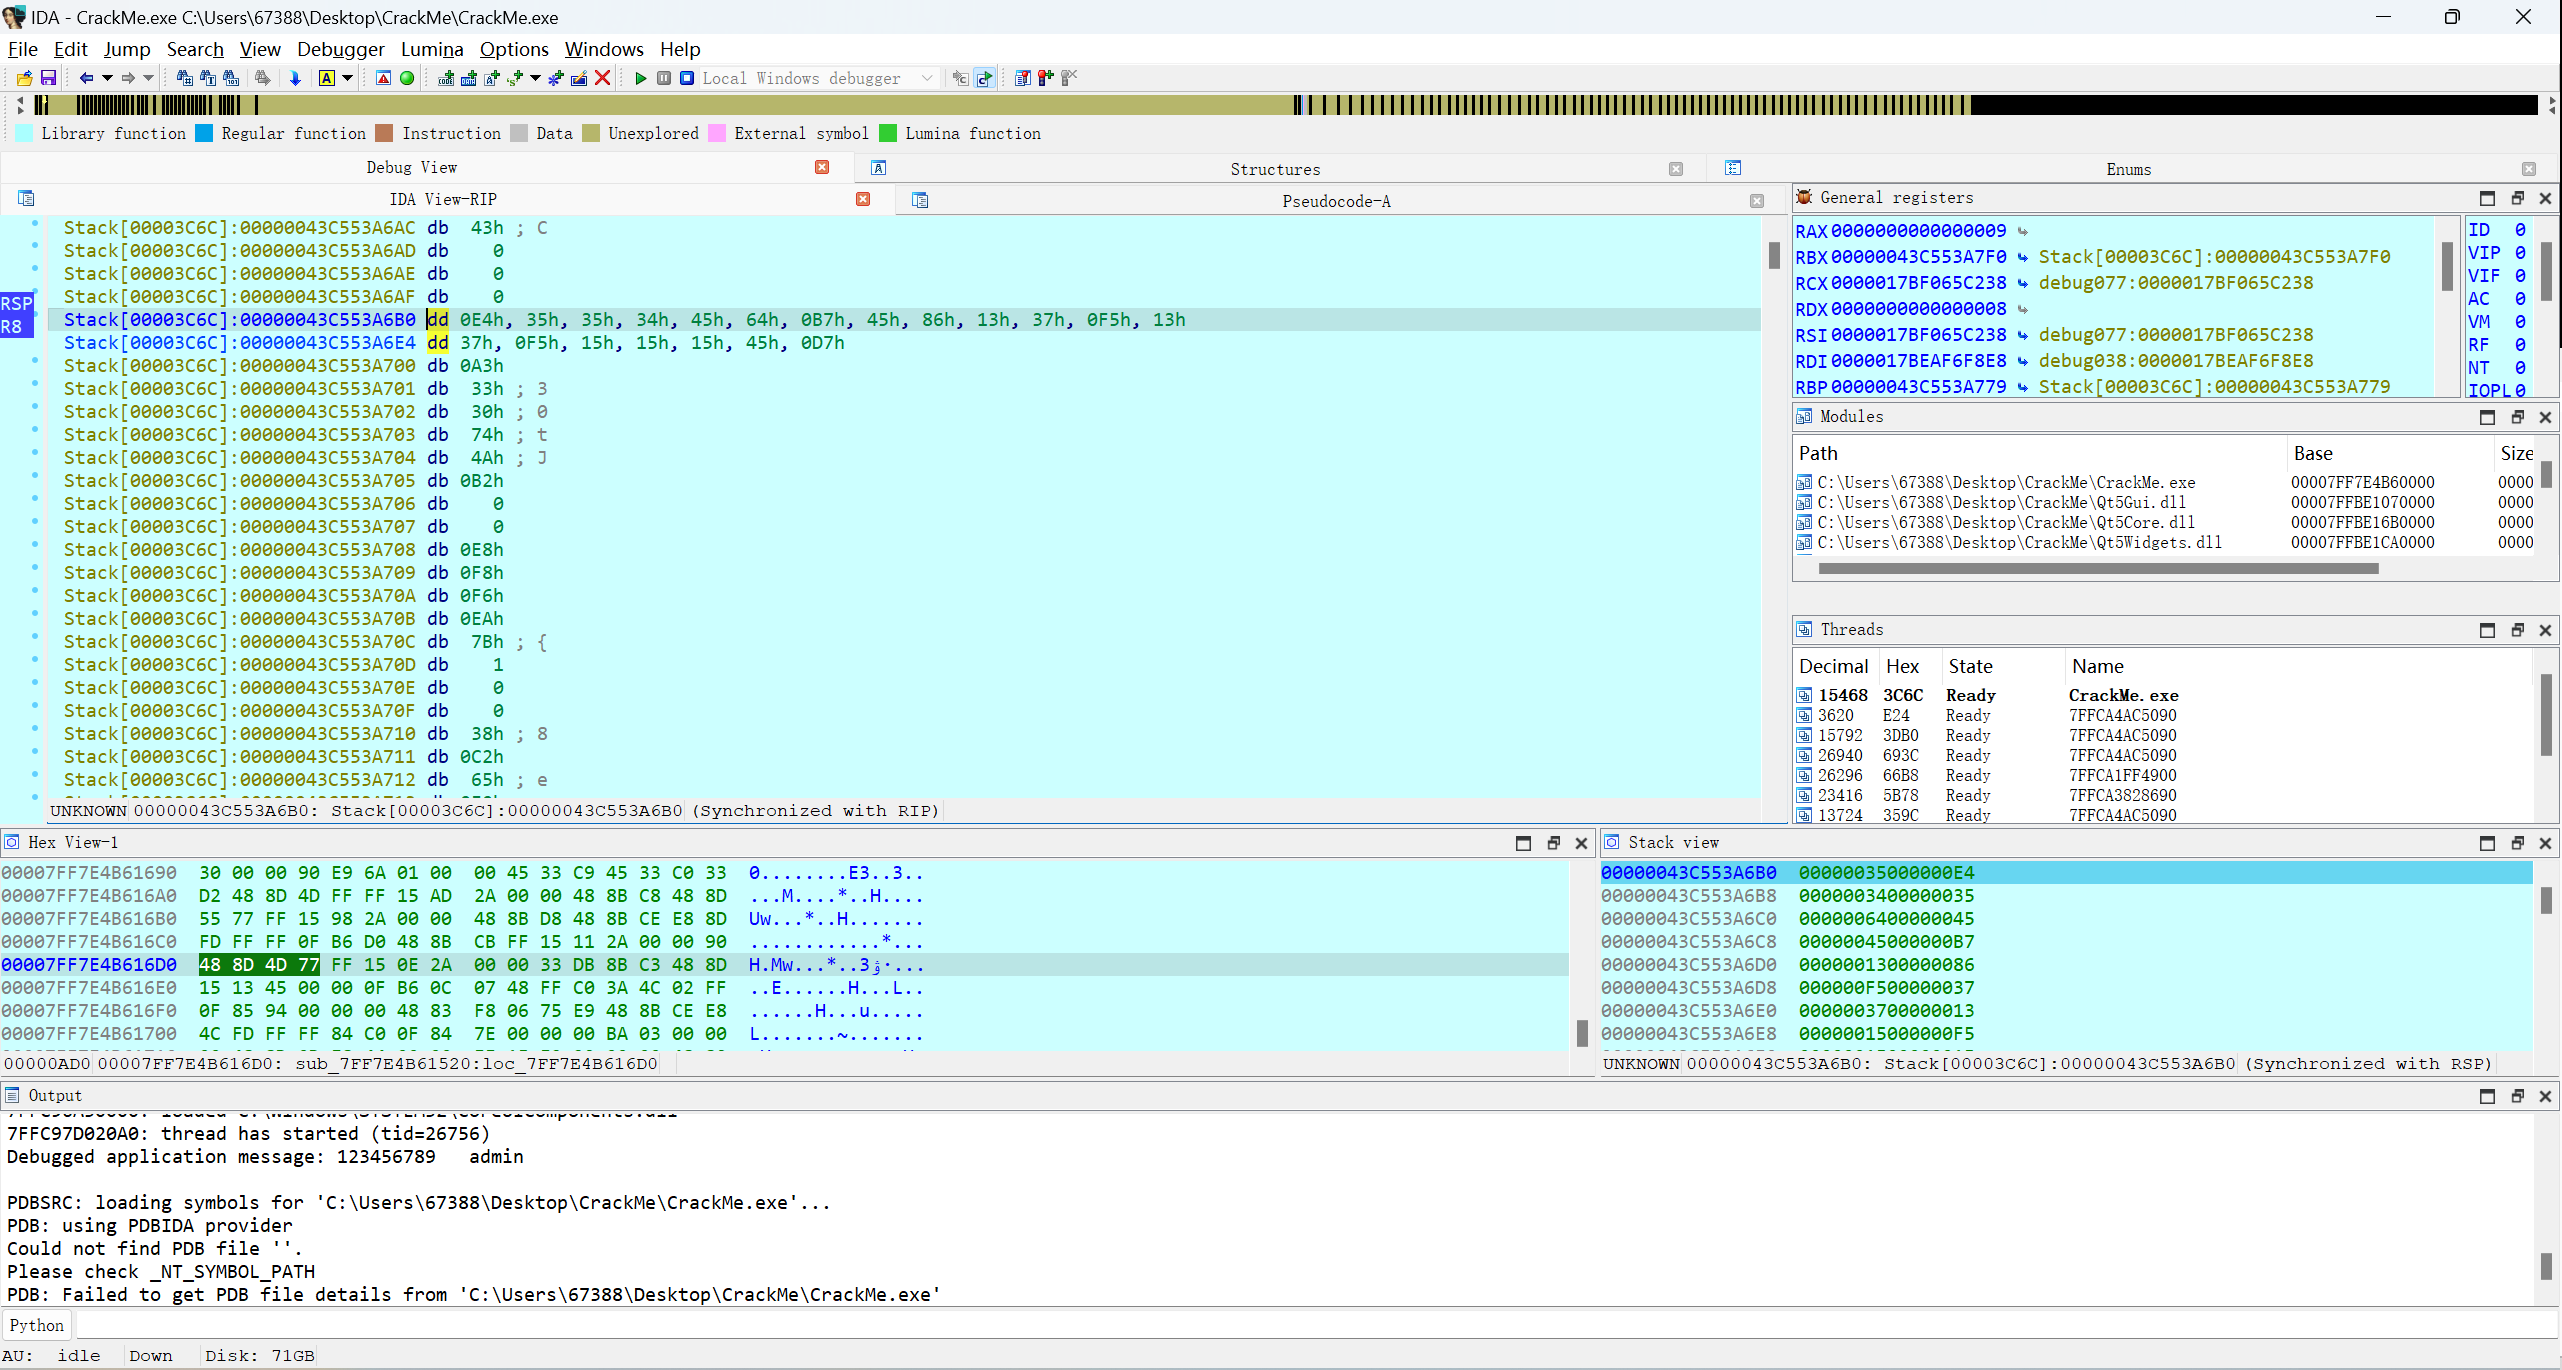Screen dimensions: 2562x1370
Task: Click the make data icon
Action: coord(469,78)
